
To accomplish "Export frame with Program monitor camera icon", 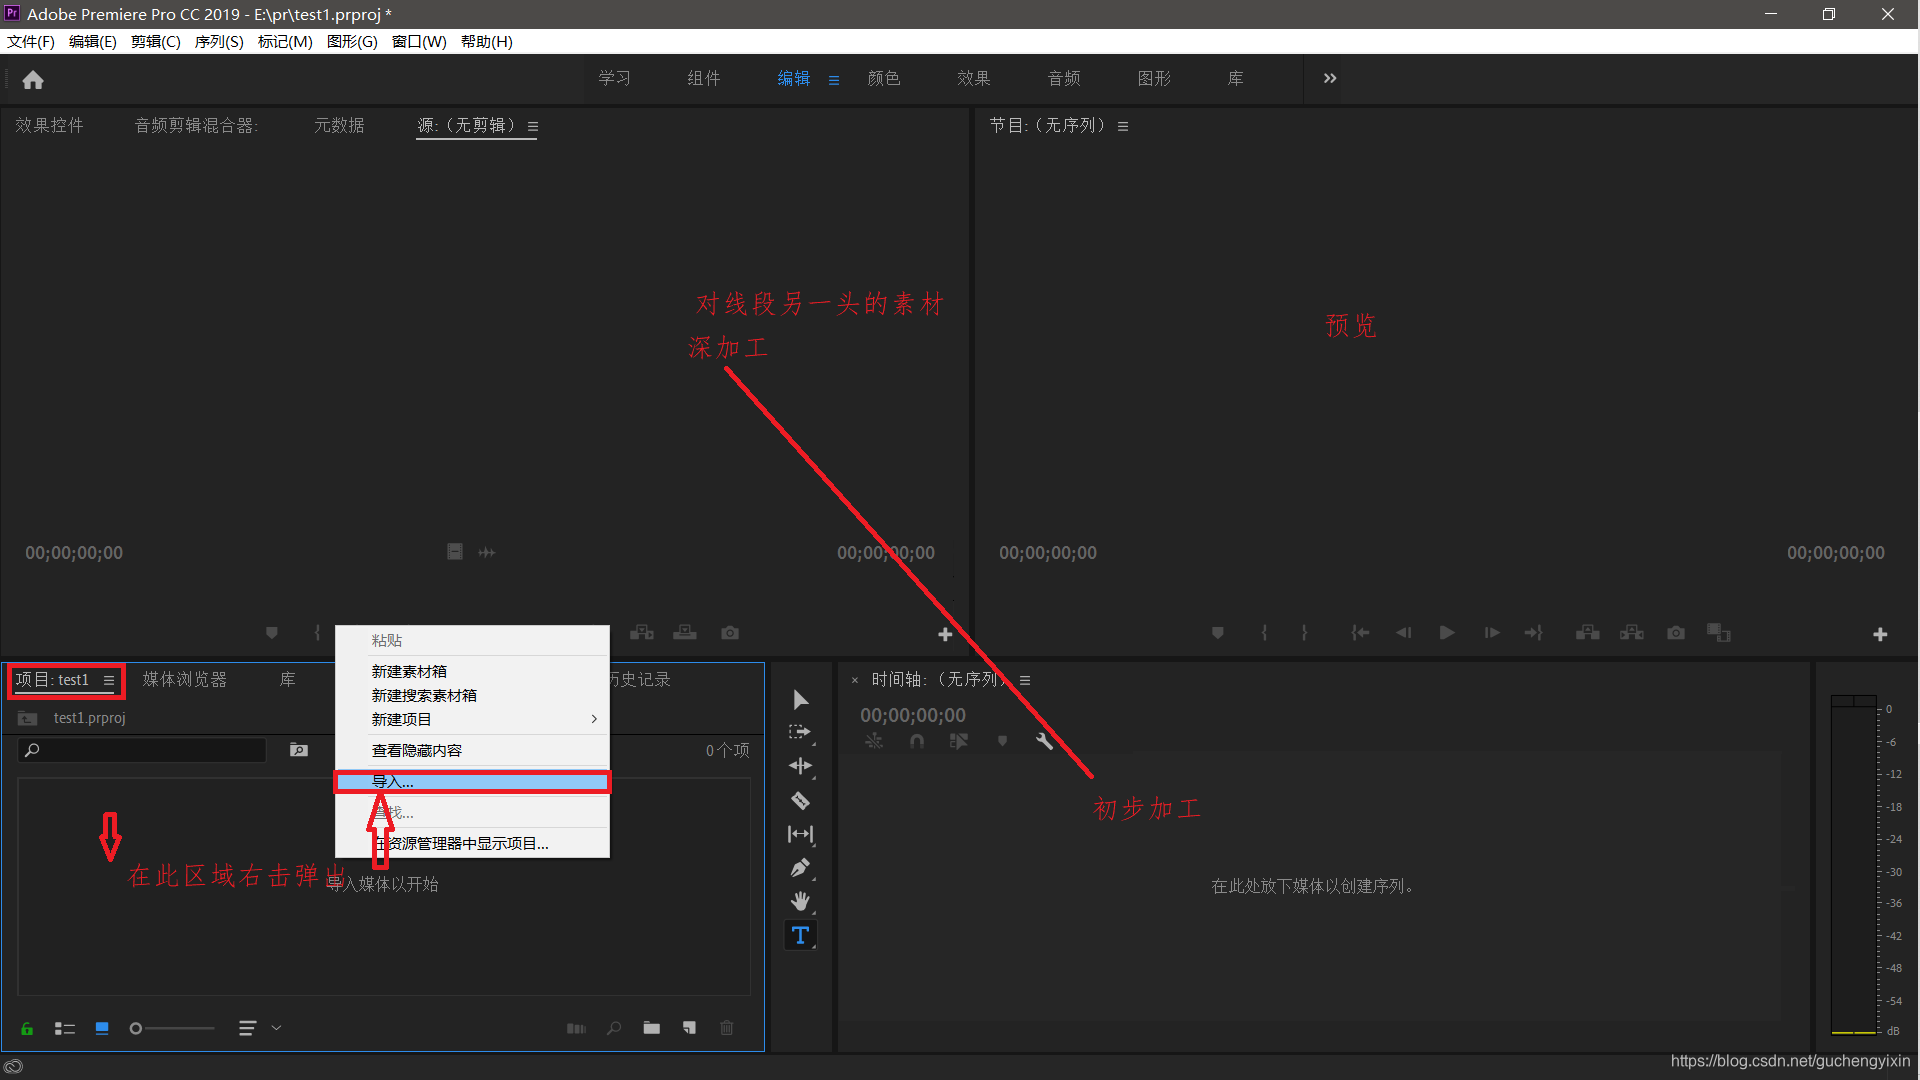I will click(x=1676, y=633).
